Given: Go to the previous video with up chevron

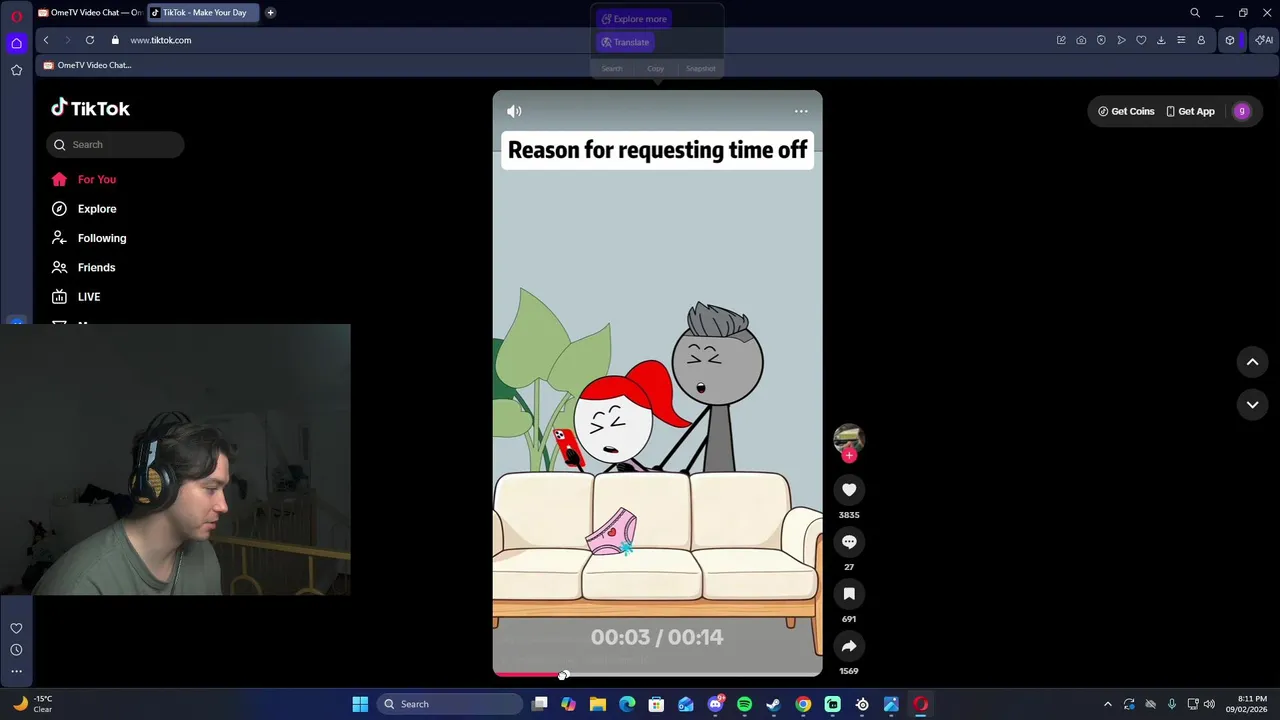Looking at the screenshot, I should pos(1252,362).
